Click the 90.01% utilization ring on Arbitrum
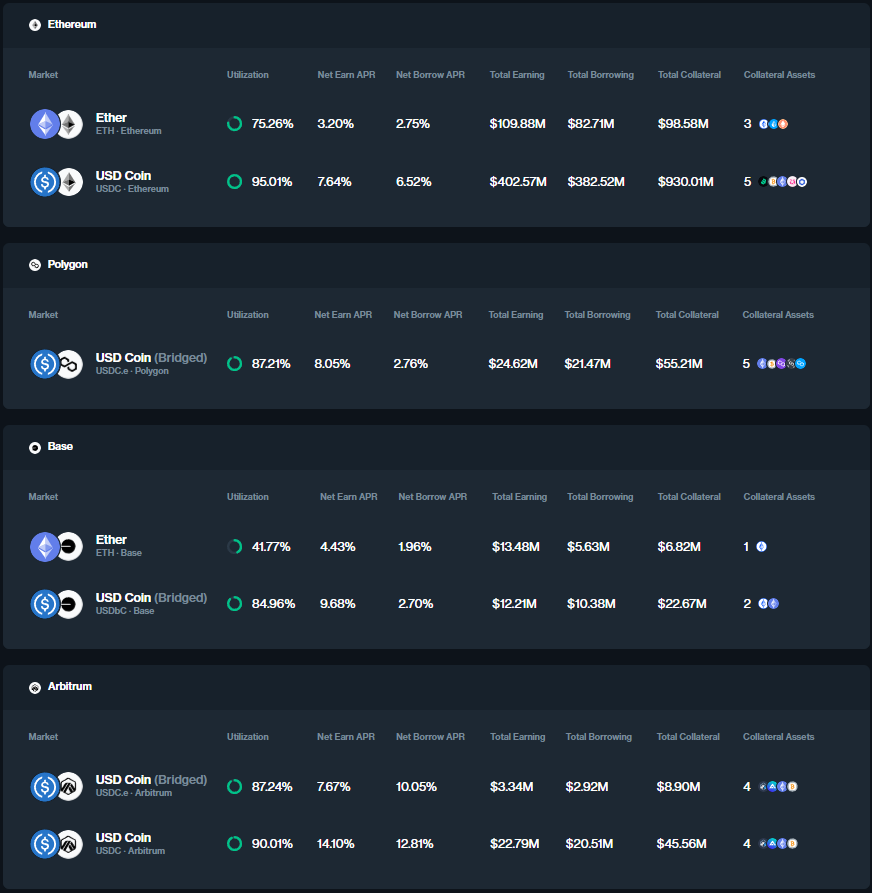Screen dimensions: 872x893 tap(235, 843)
